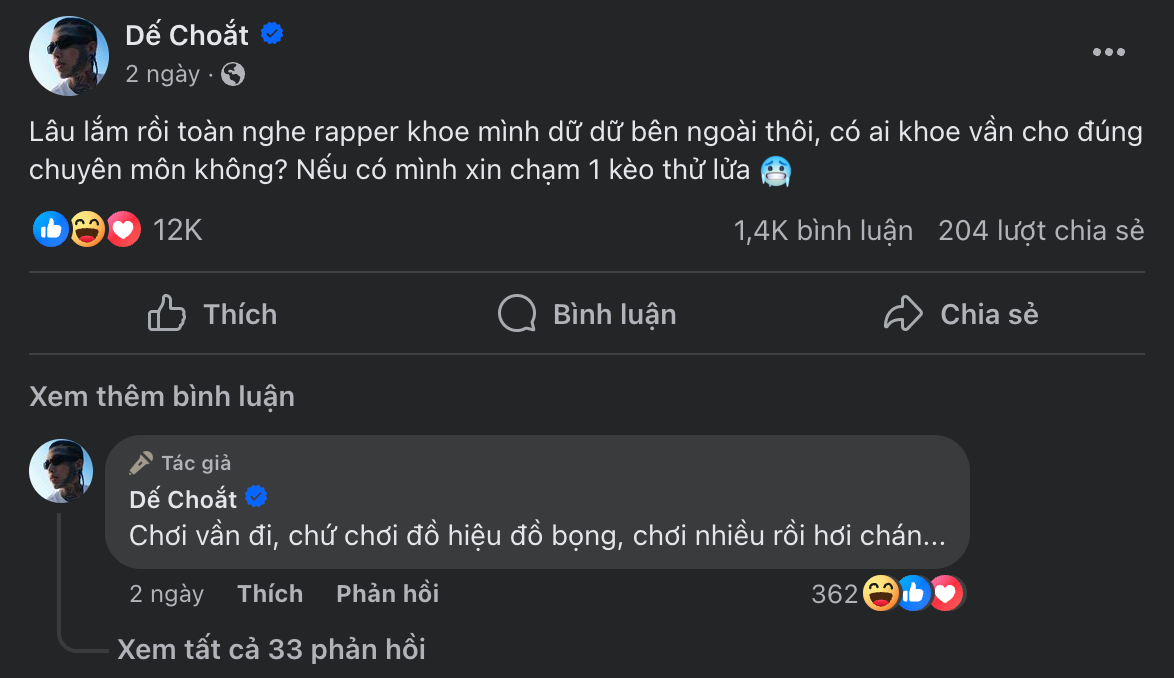Click the Like thumbs-up reaction icon under the post
This screenshot has height=678, width=1174.
click(50, 229)
